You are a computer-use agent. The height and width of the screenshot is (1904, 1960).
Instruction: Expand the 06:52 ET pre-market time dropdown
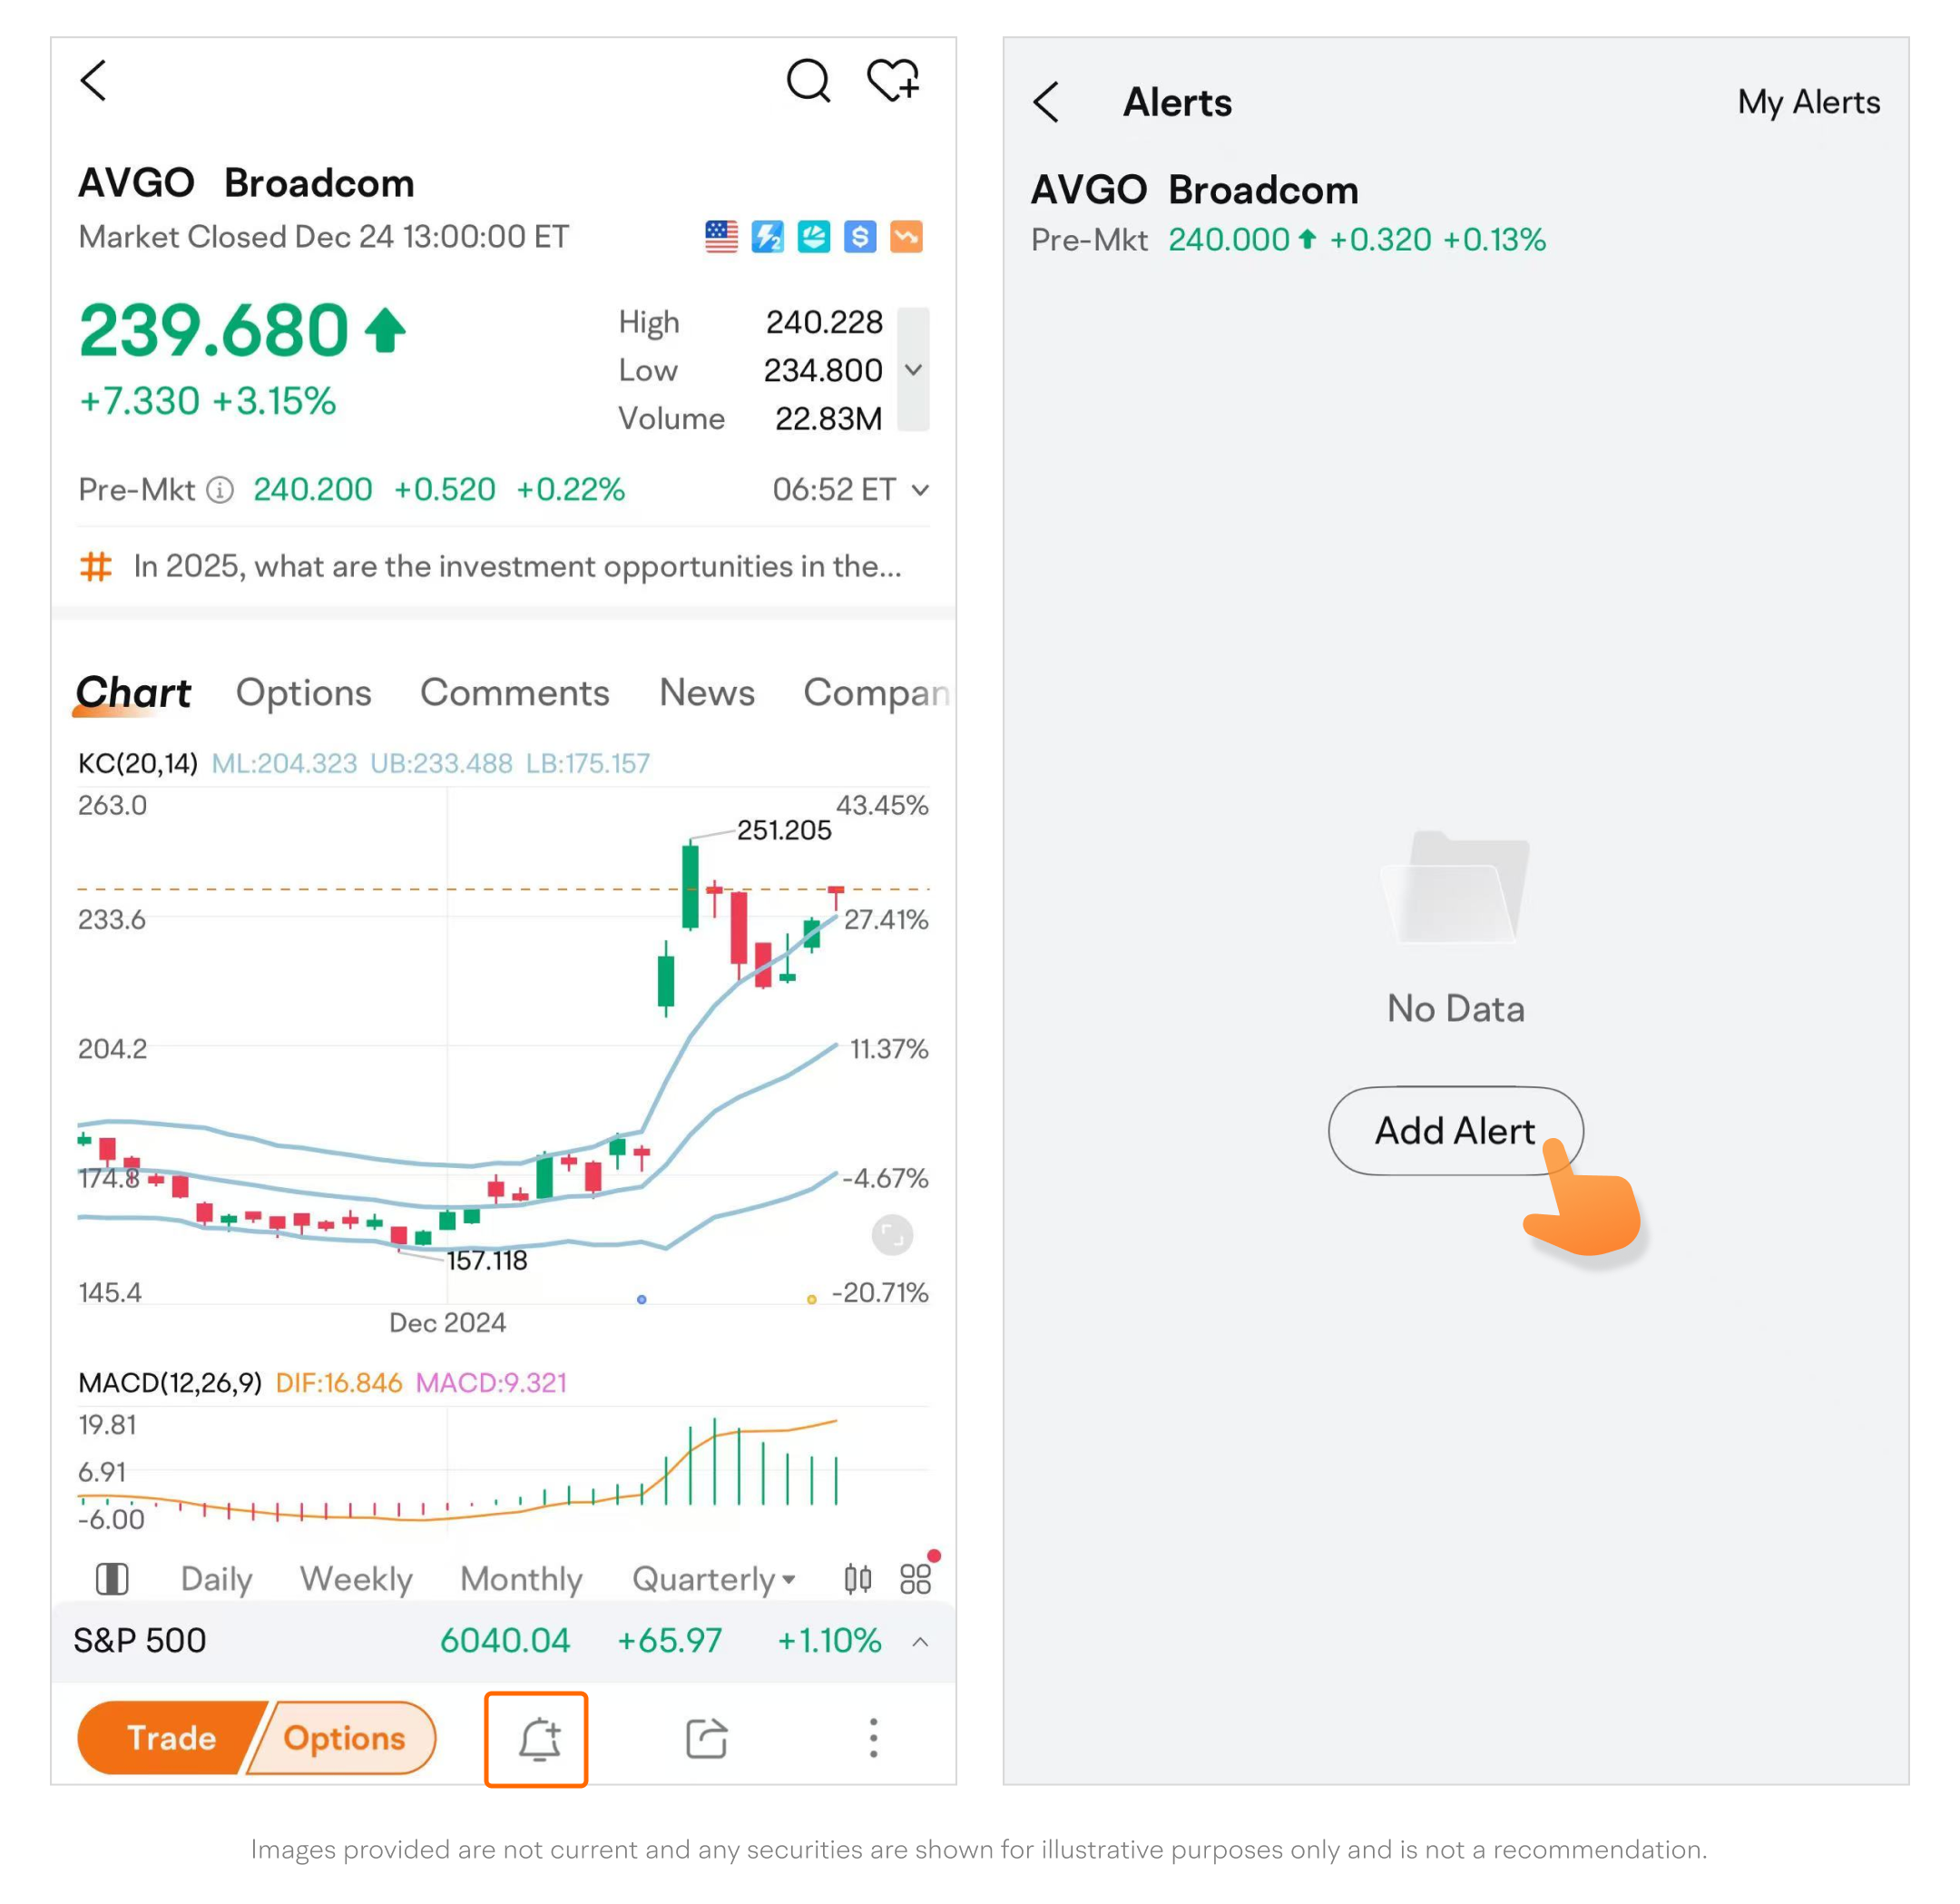click(x=920, y=490)
